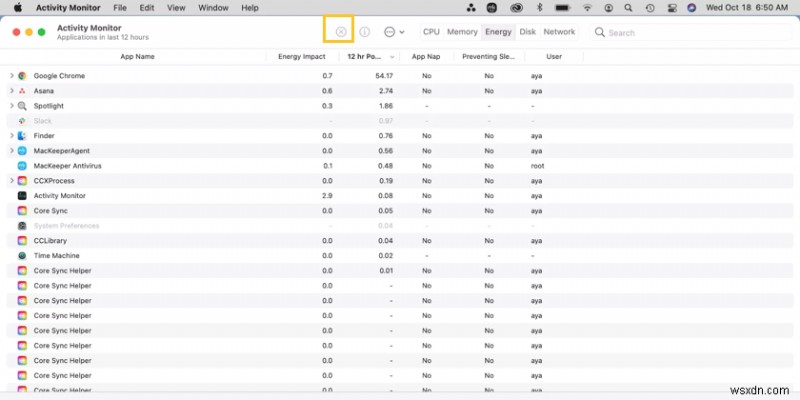This screenshot has width=800, height=400.
Task: Click the System Preferences row icon
Action: (x=22, y=226)
